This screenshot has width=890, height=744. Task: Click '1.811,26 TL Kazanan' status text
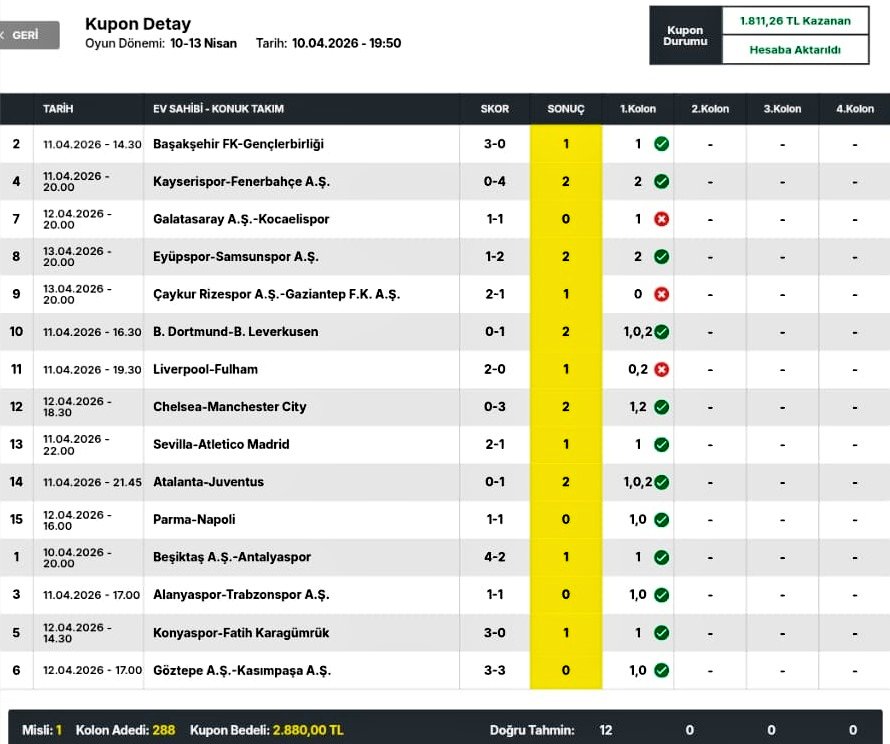(795, 21)
